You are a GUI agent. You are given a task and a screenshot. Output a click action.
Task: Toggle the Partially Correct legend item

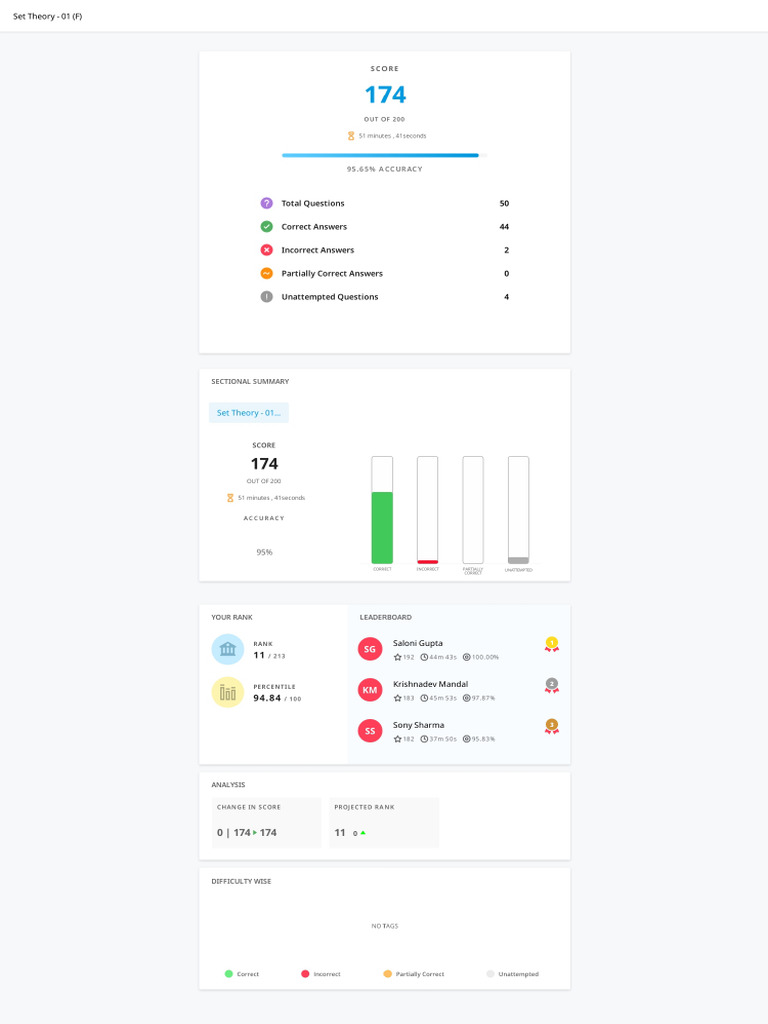(x=413, y=974)
